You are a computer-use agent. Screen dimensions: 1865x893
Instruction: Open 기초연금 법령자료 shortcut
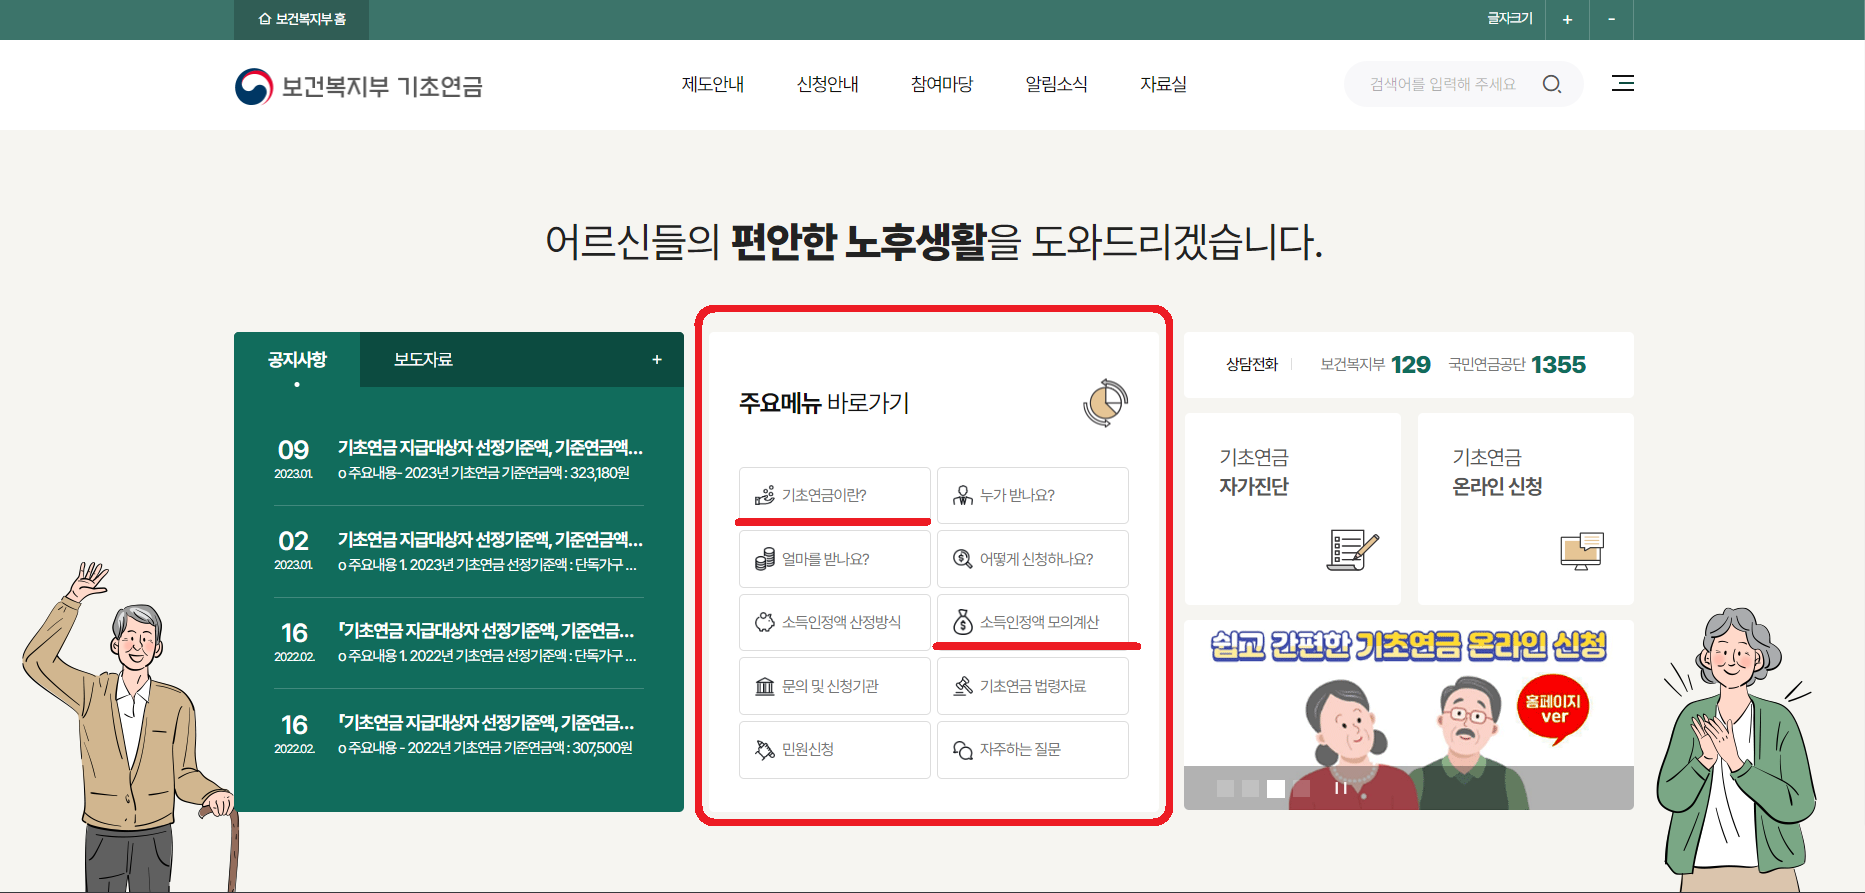tap(1033, 686)
